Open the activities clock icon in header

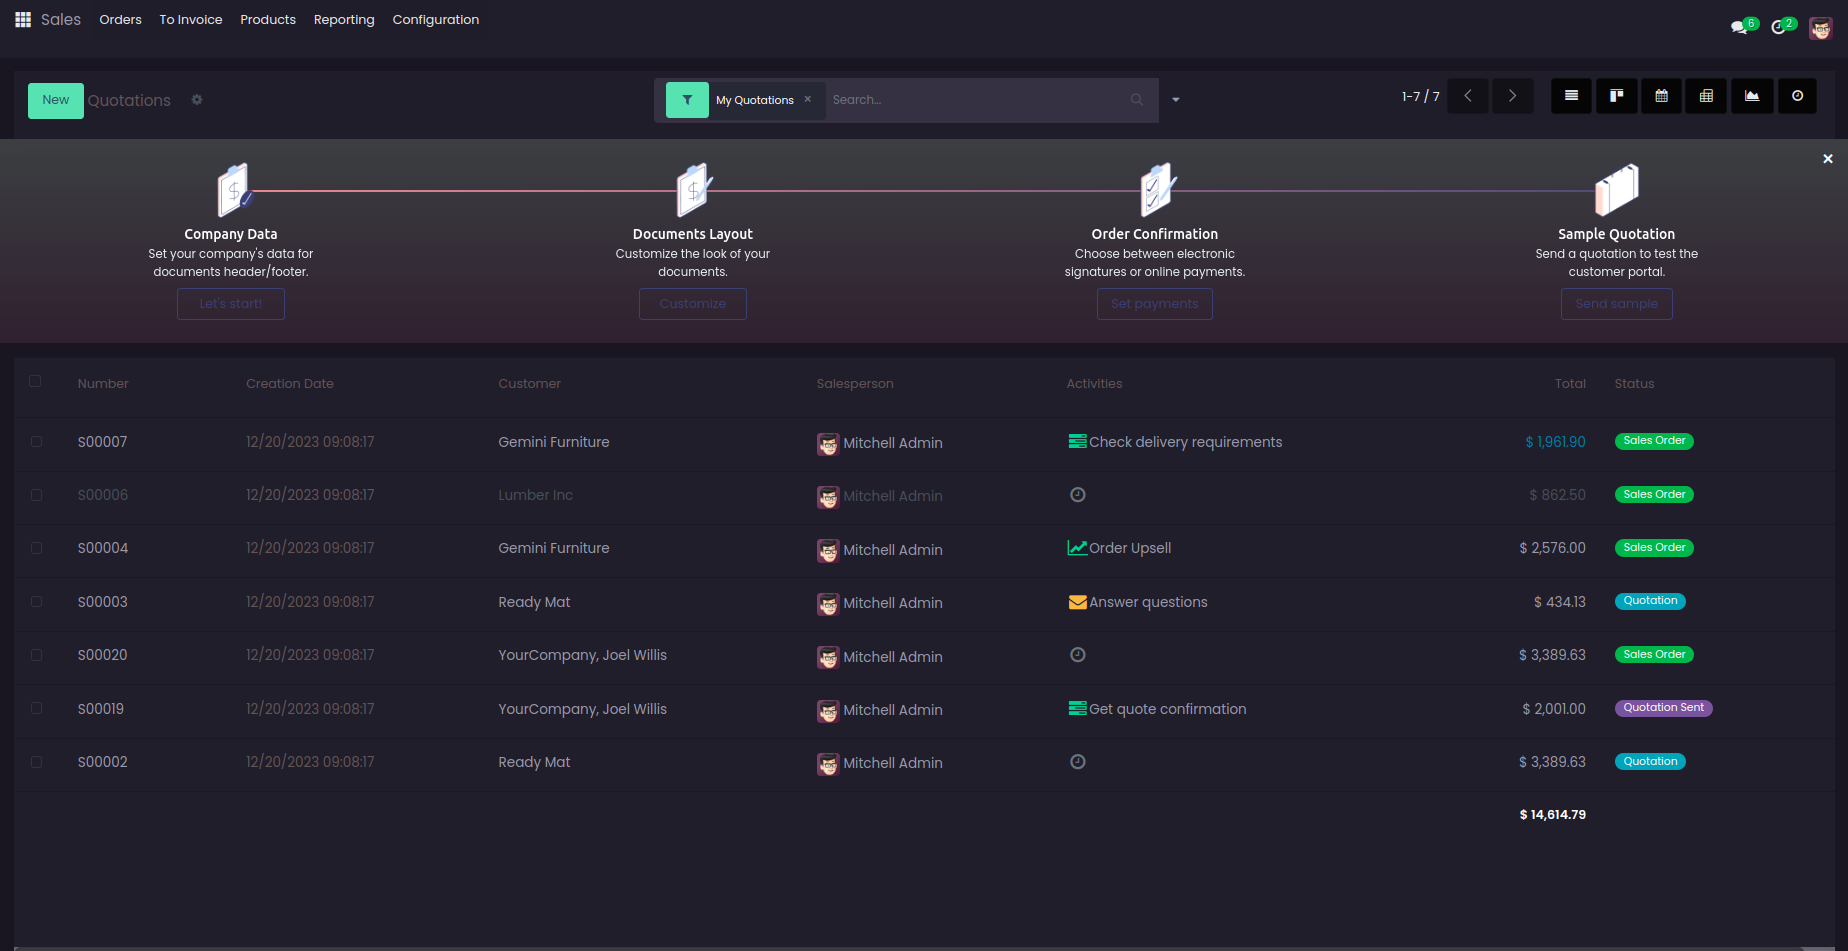pyautogui.click(x=1778, y=28)
